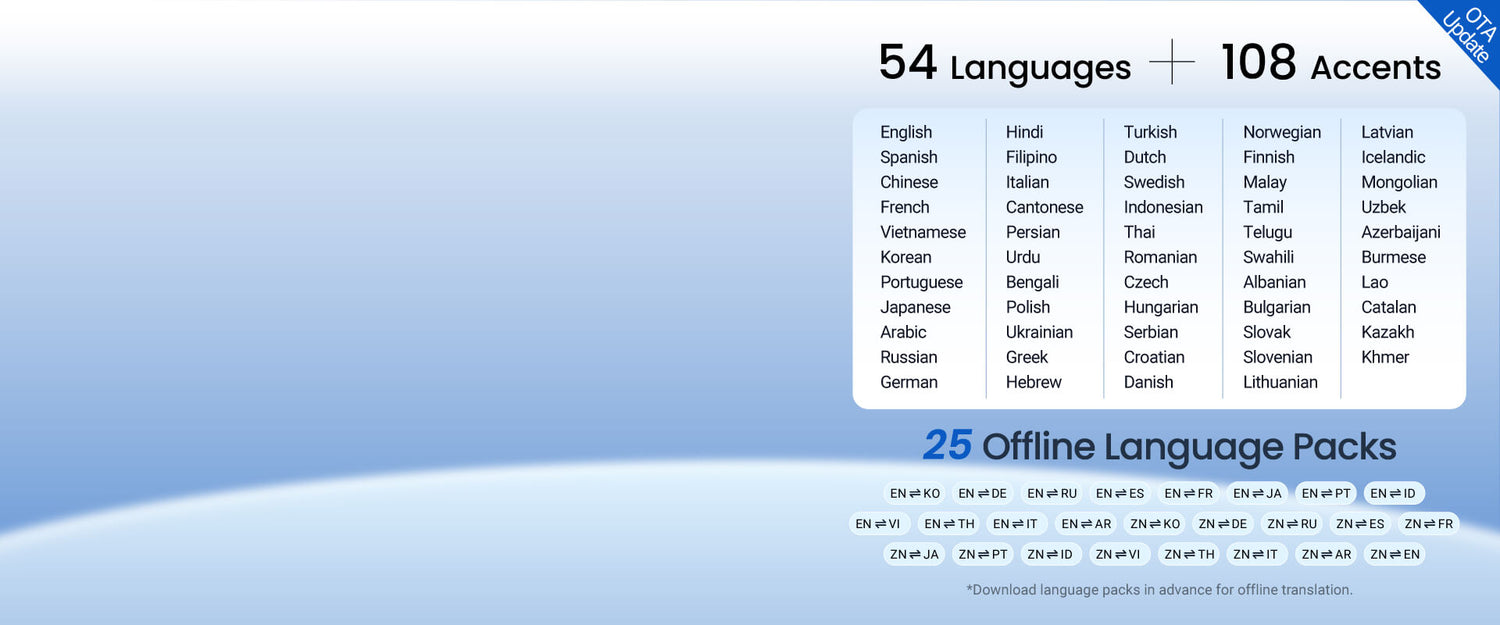Click the ZN⇌KO offline pack badge
The width and height of the screenshot is (1500, 625).
pos(1155,523)
